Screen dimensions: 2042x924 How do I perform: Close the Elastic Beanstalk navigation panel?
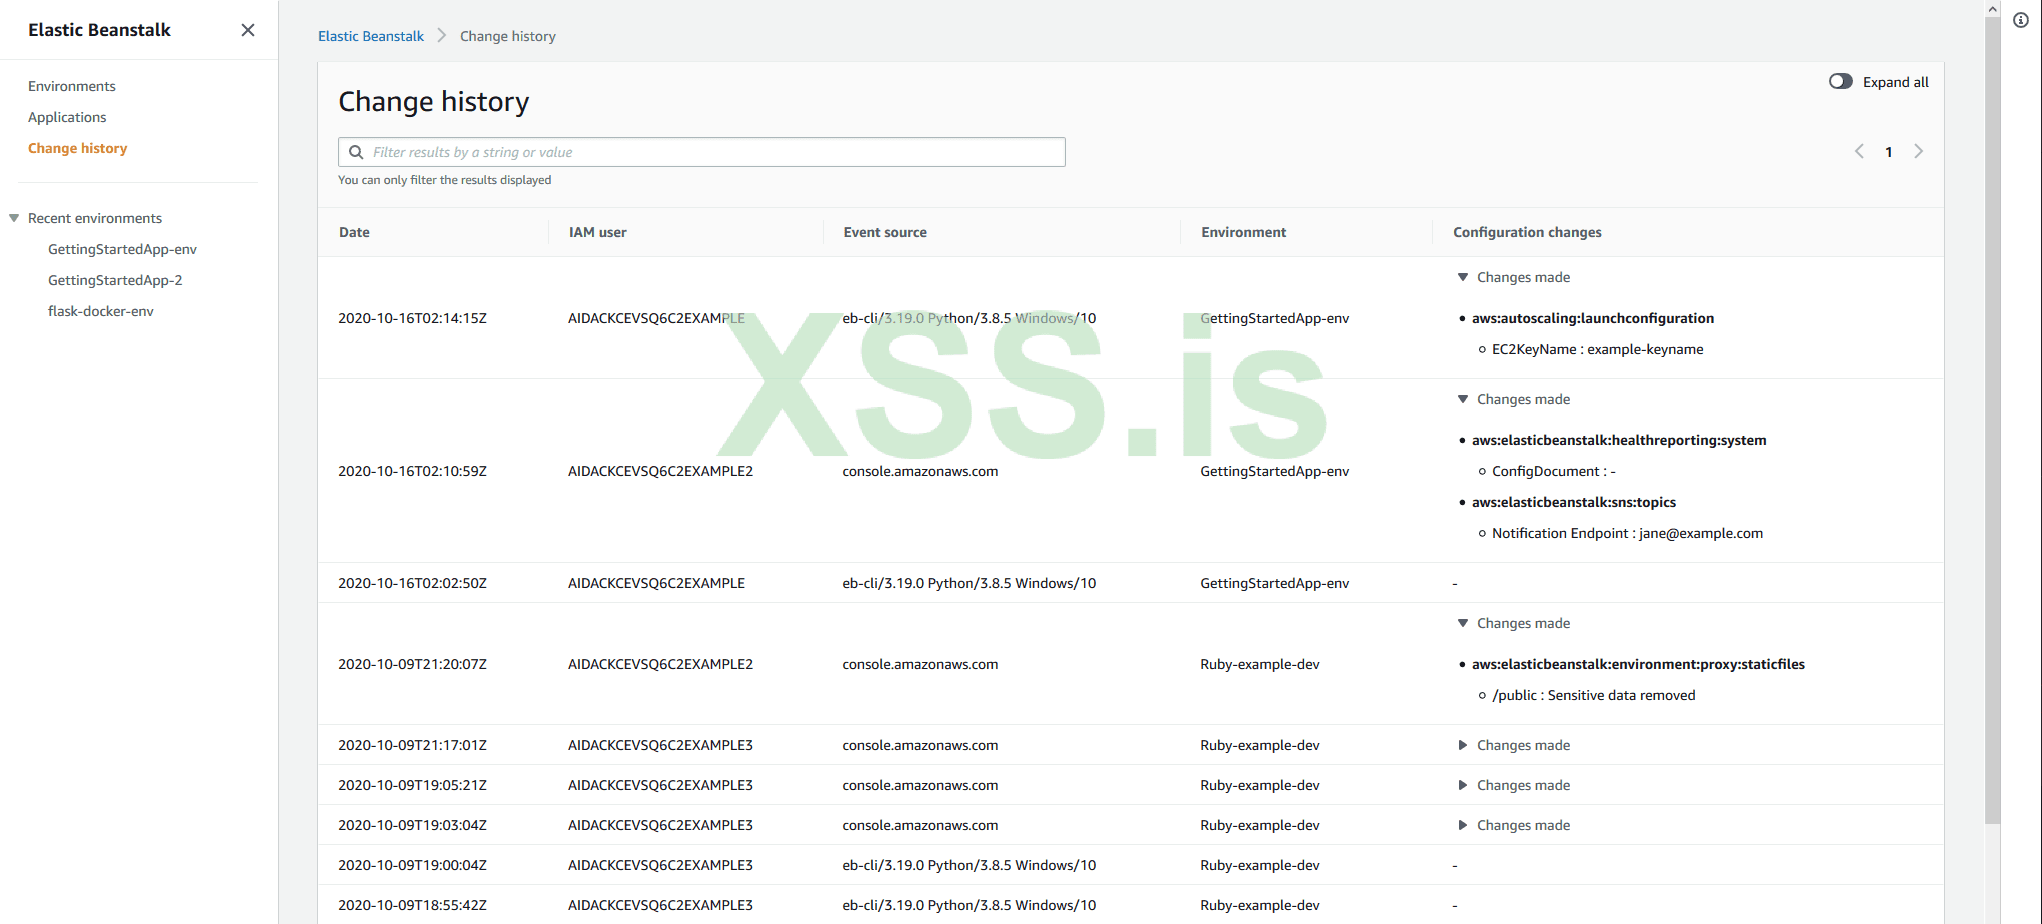click(248, 30)
